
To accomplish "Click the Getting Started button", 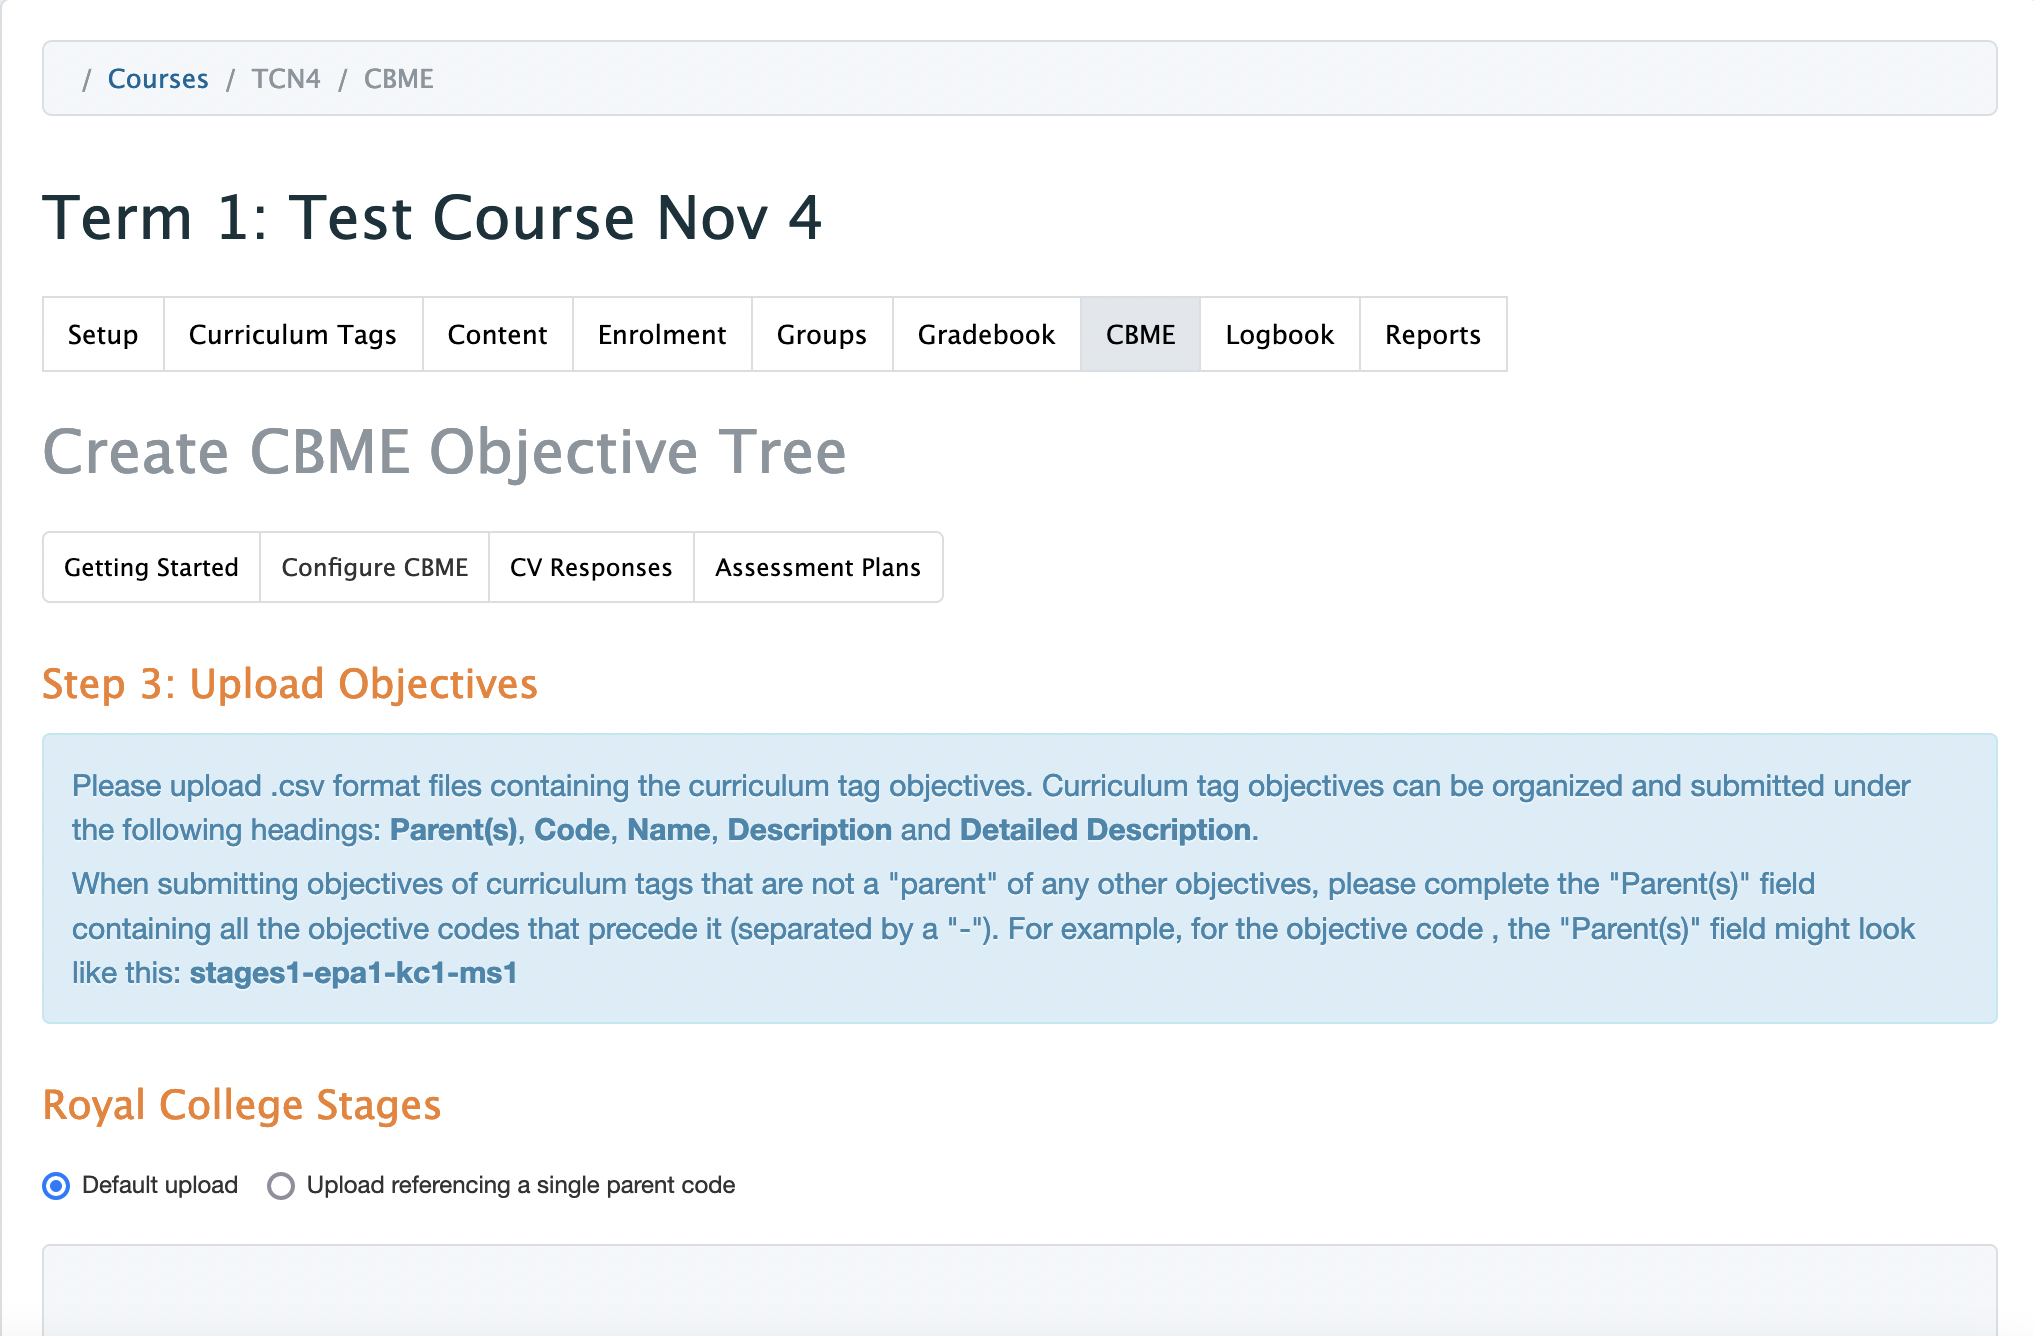I will point(151,567).
